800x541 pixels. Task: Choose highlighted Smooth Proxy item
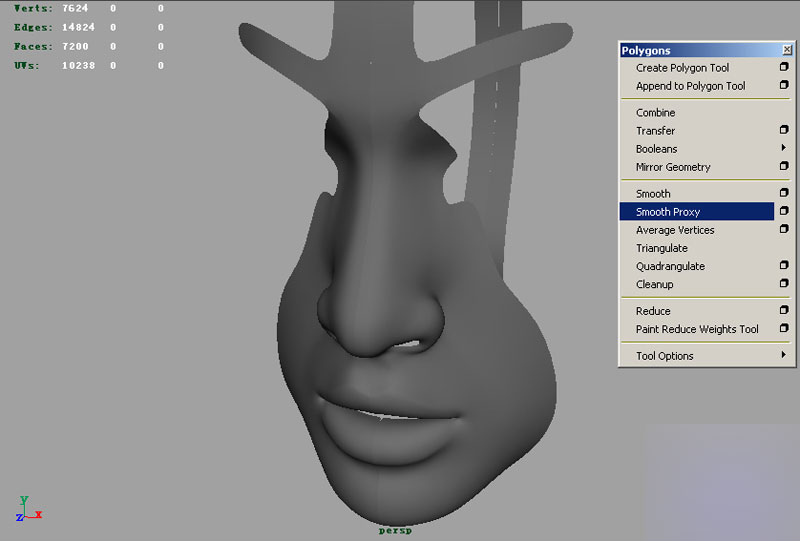tap(696, 212)
